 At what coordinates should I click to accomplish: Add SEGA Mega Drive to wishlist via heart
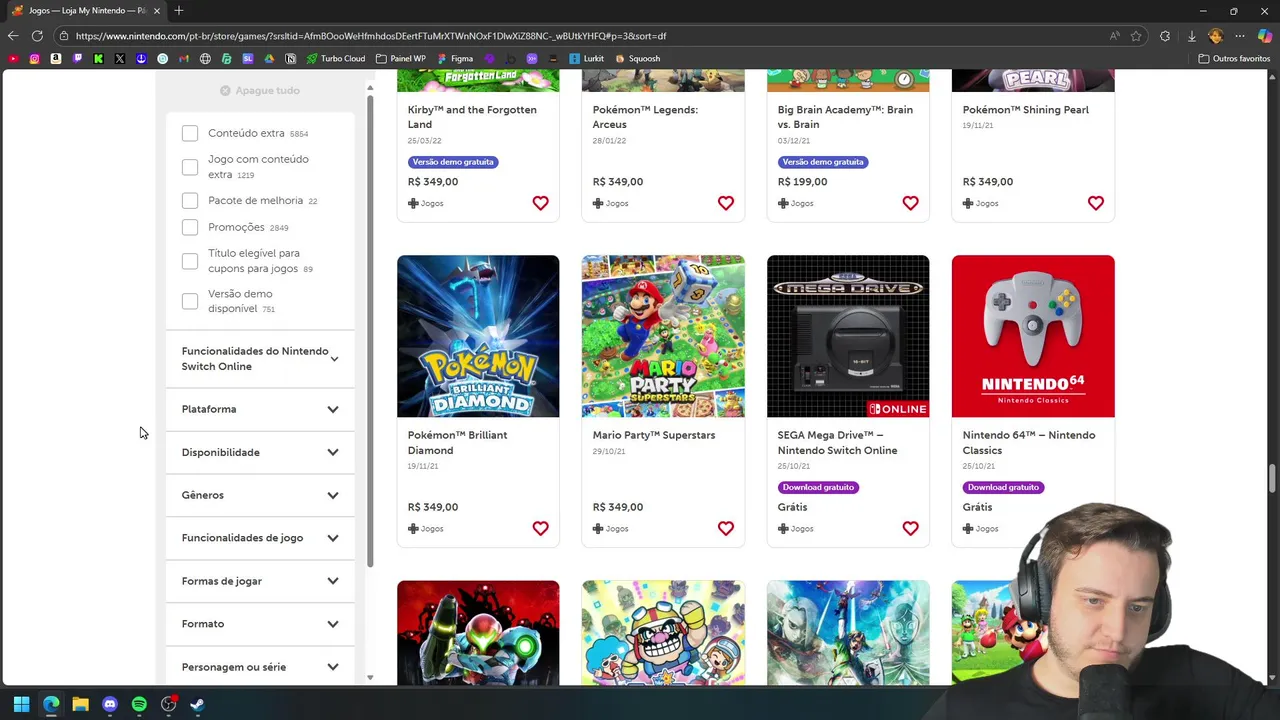(x=910, y=528)
